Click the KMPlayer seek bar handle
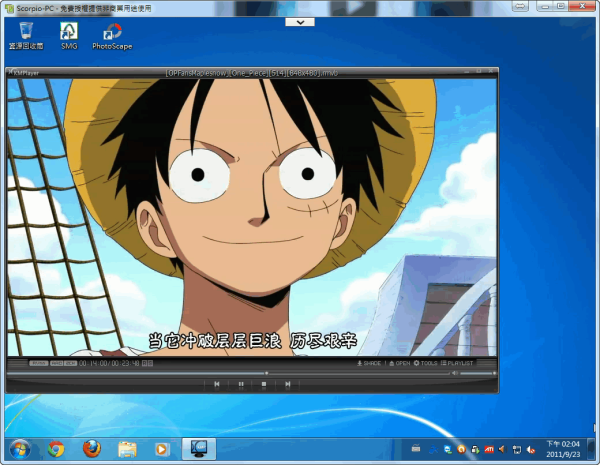The height and width of the screenshot is (465, 600). pos(266,373)
